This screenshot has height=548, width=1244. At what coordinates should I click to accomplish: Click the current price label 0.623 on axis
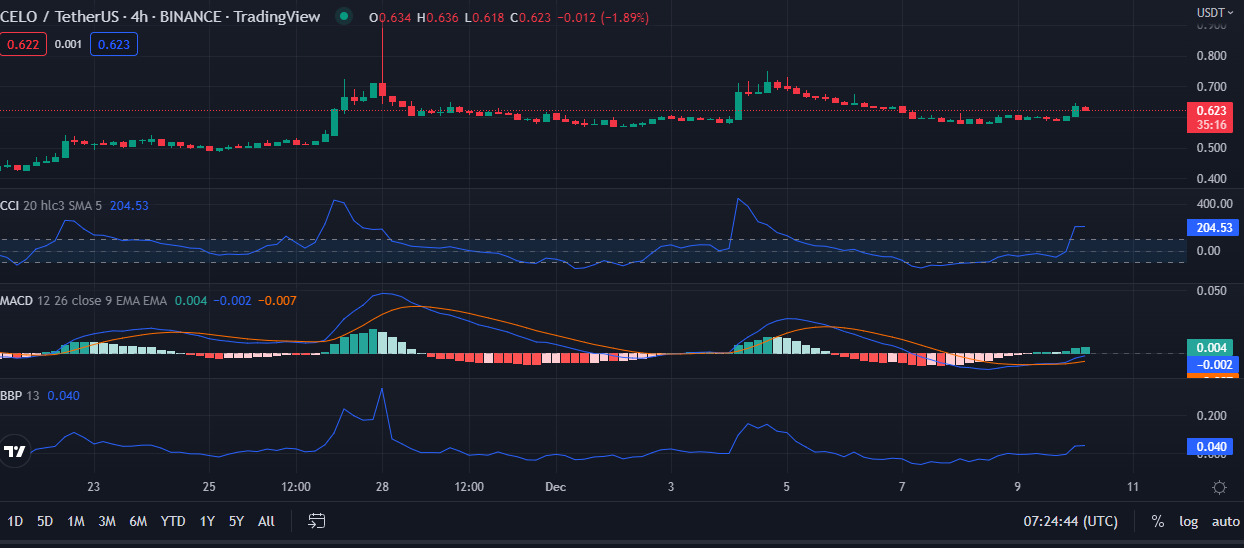(1211, 110)
